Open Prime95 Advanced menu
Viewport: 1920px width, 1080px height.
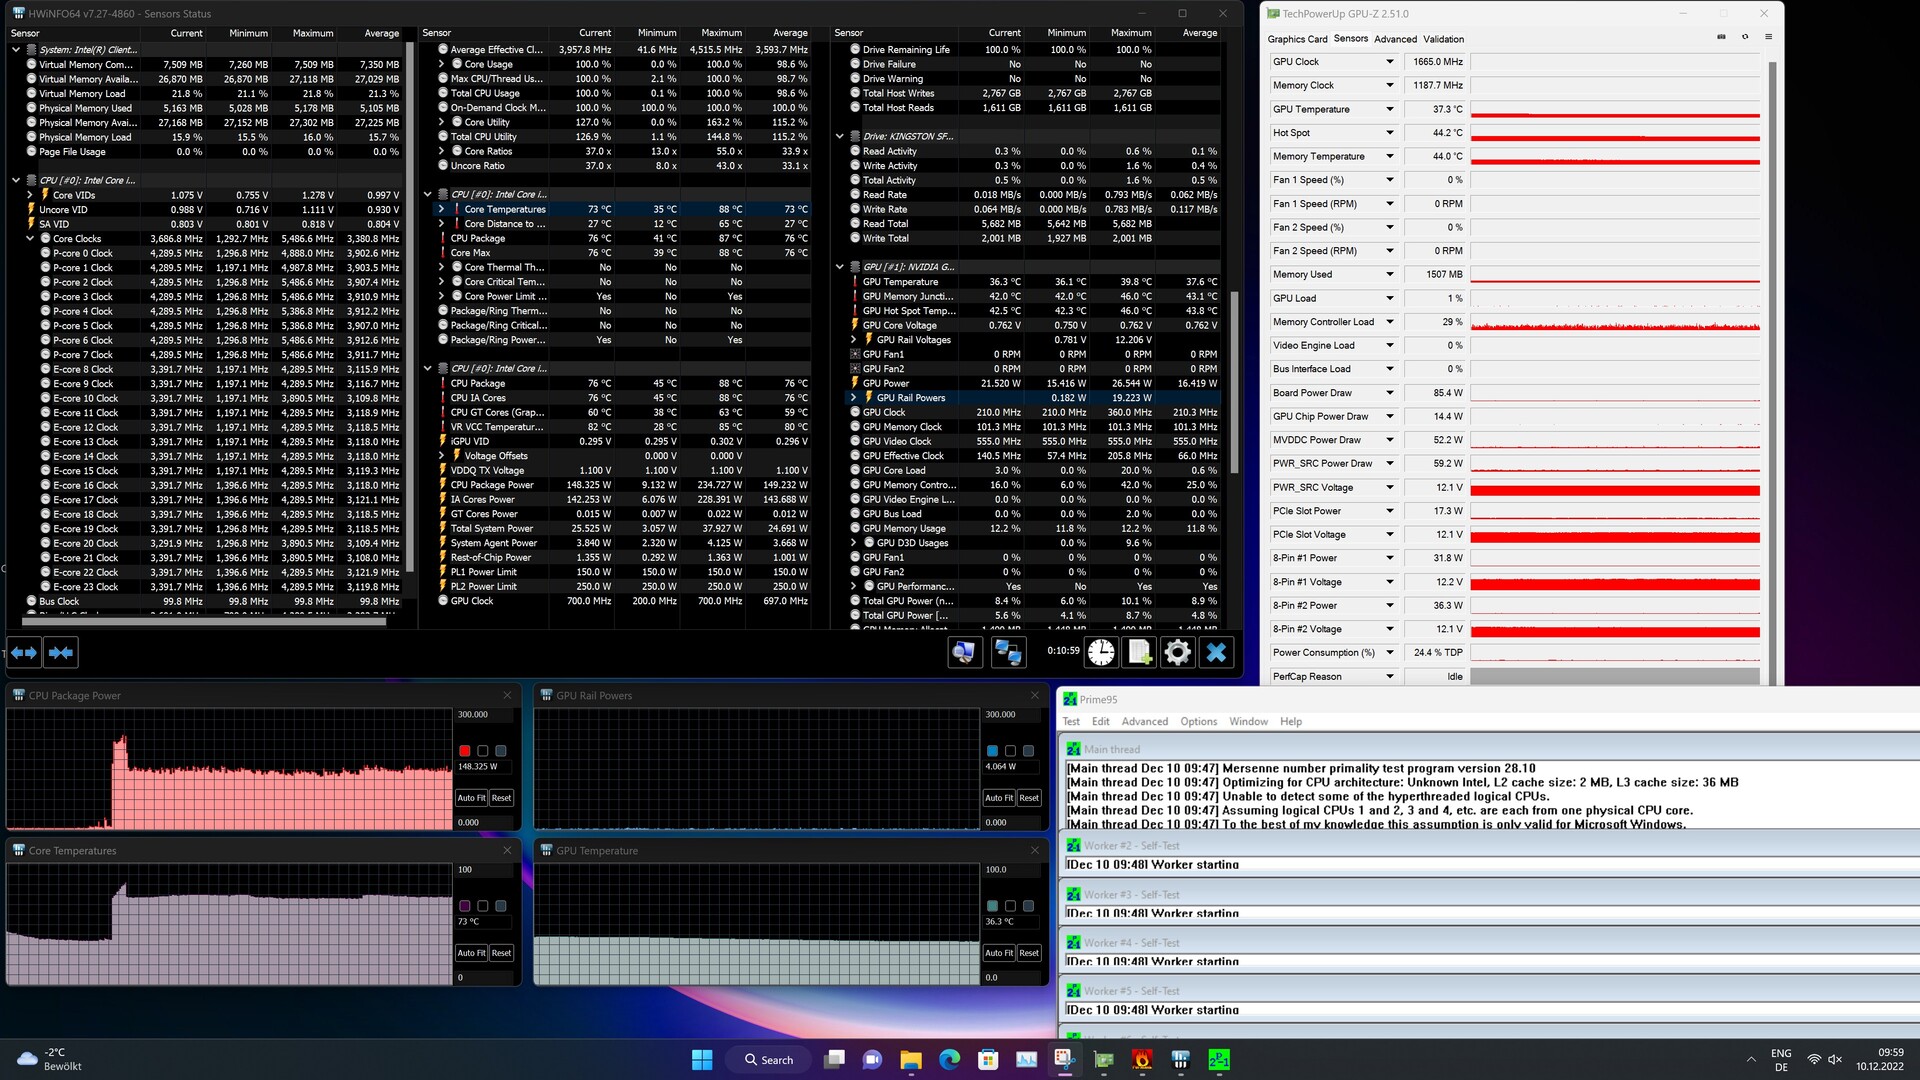[x=1144, y=721]
